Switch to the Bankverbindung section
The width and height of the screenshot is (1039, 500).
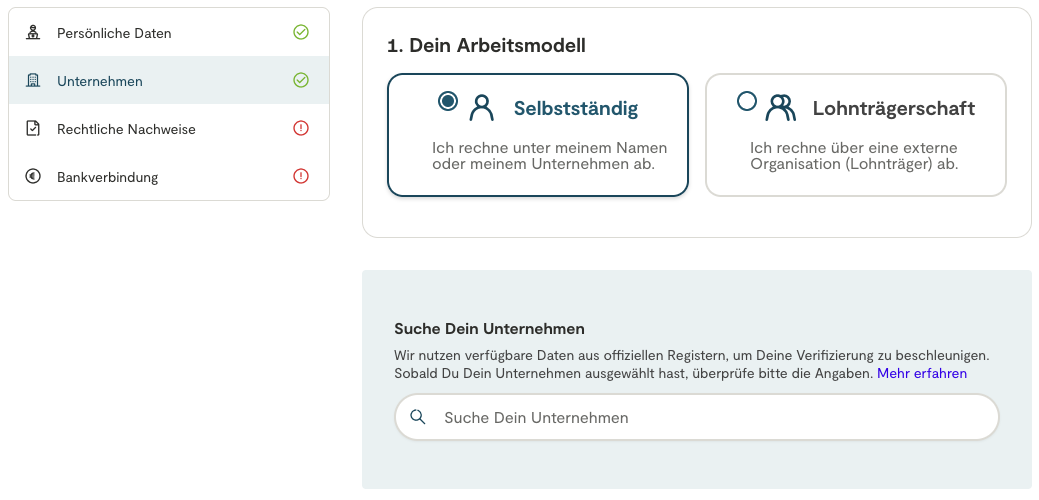[x=107, y=177]
